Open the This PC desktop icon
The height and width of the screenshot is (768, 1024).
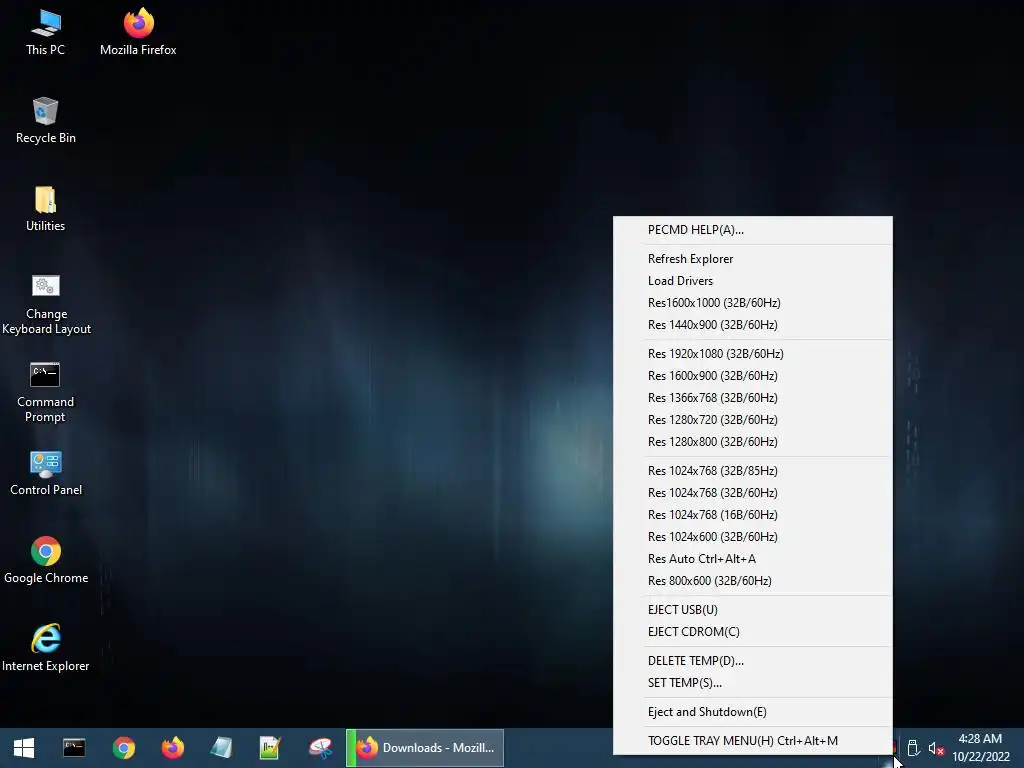coord(46,33)
